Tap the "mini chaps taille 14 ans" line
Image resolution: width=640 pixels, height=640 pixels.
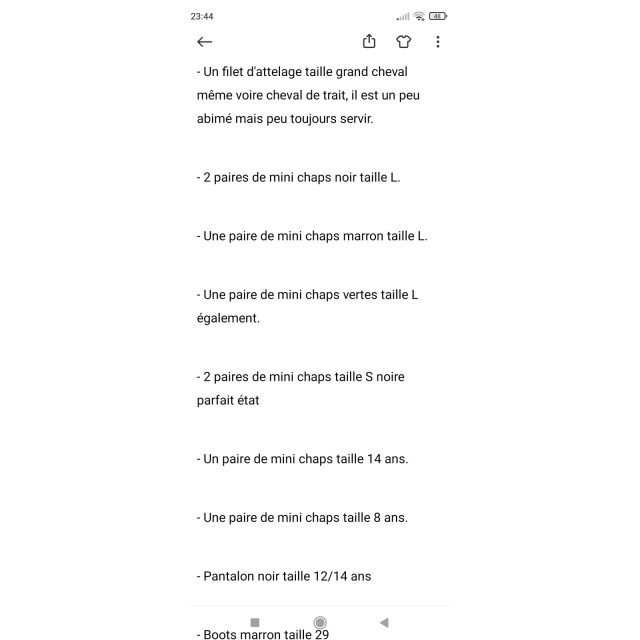click(x=302, y=459)
